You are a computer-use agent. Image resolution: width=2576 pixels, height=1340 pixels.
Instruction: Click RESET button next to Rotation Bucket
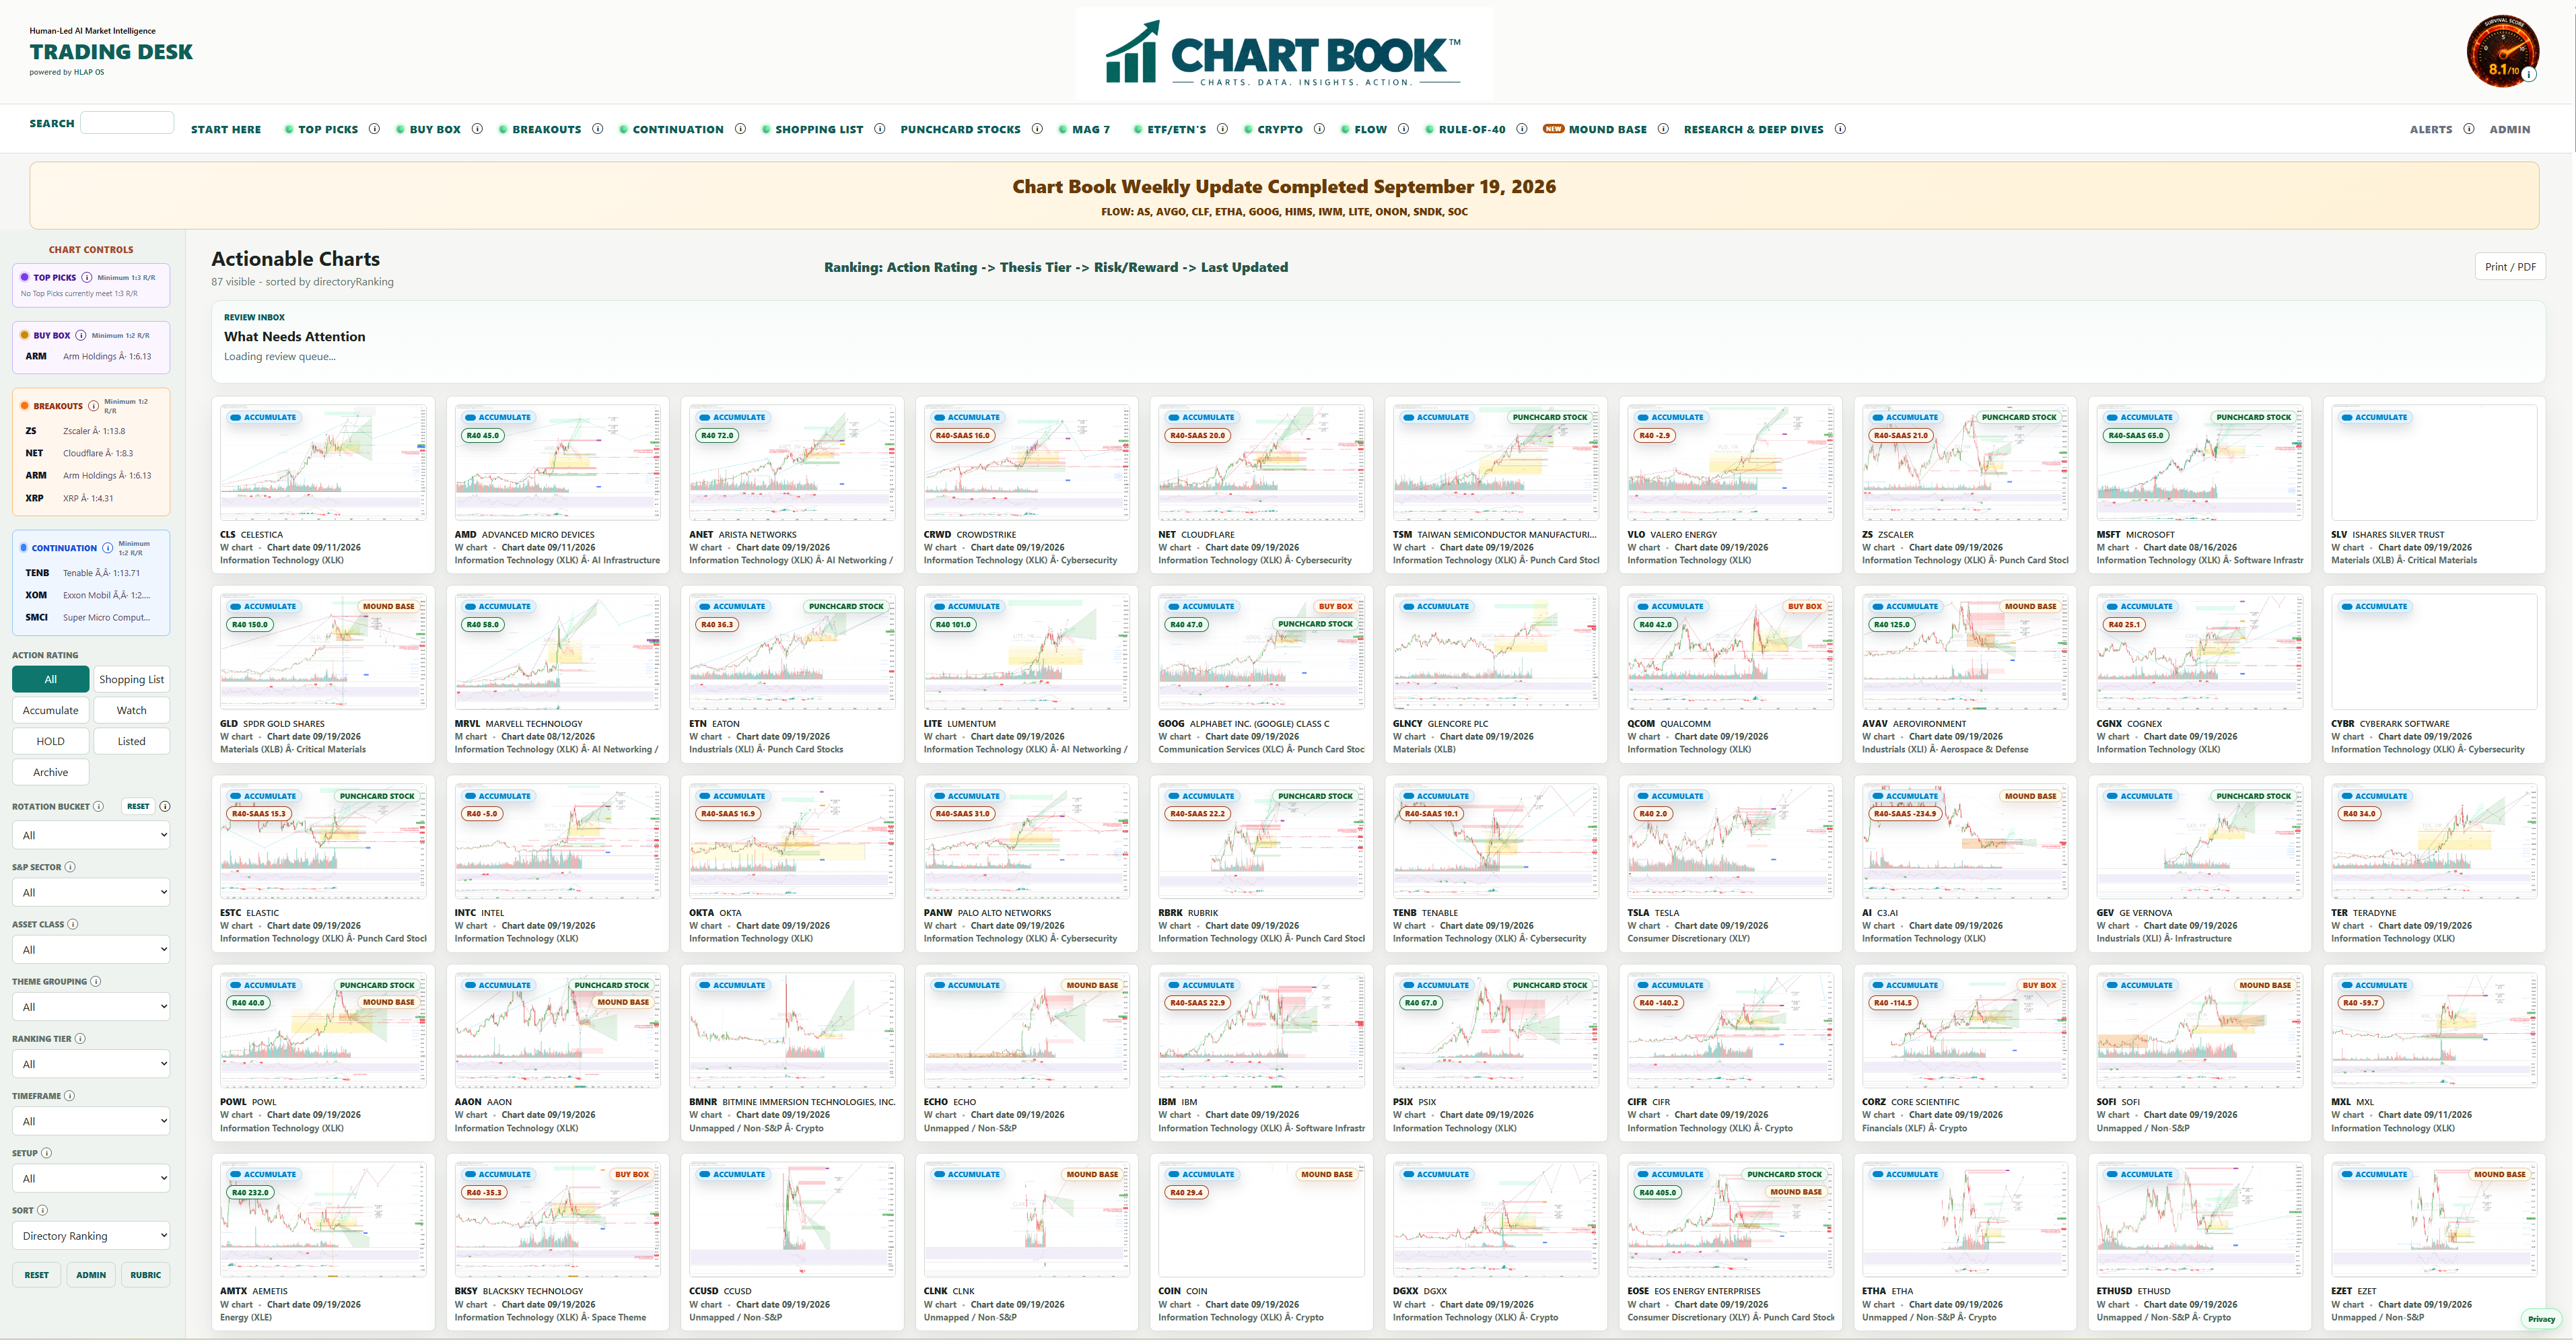[138, 807]
